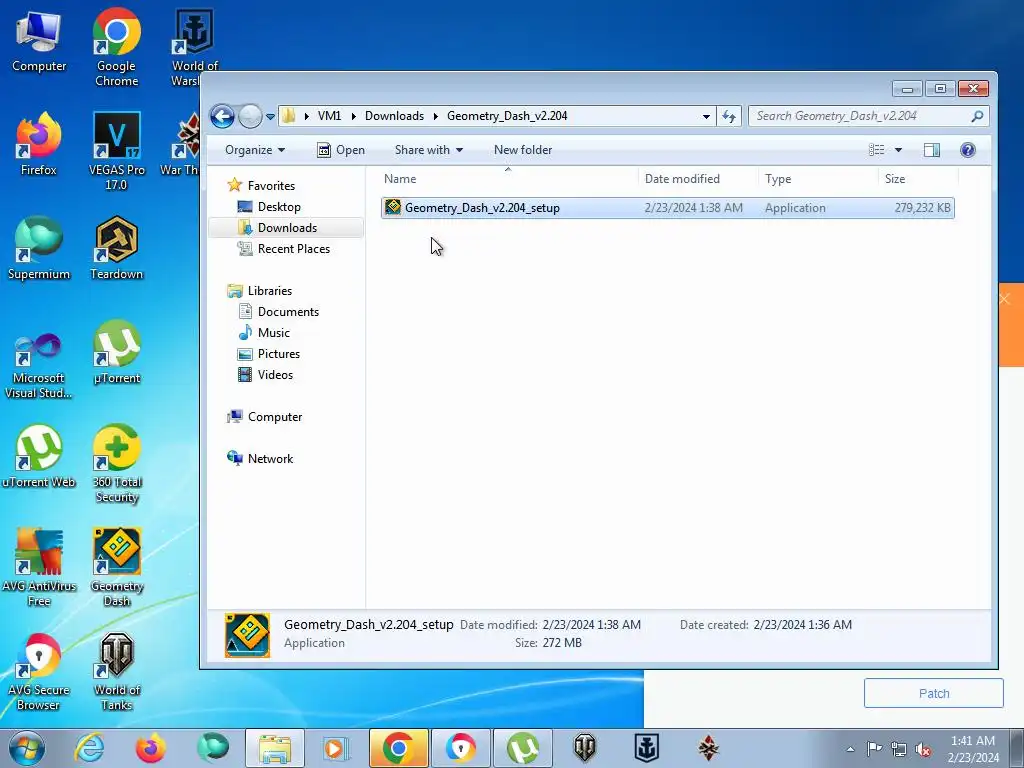1024x768 pixels.
Task: Expand the arrow after Downloads breadcrumb
Action: (436, 116)
